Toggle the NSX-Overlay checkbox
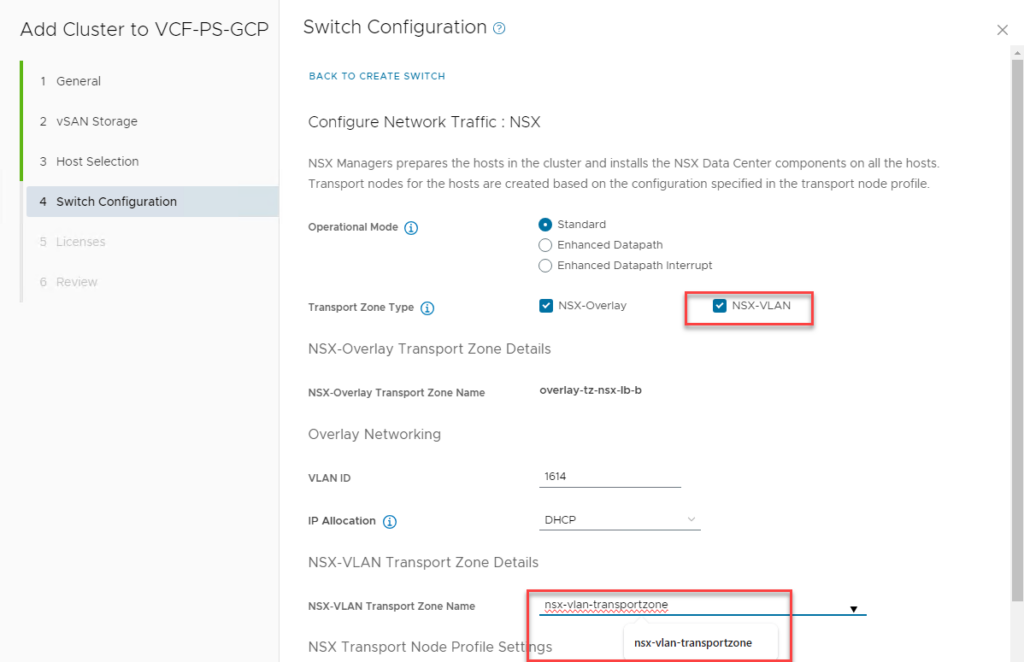 click(x=546, y=306)
